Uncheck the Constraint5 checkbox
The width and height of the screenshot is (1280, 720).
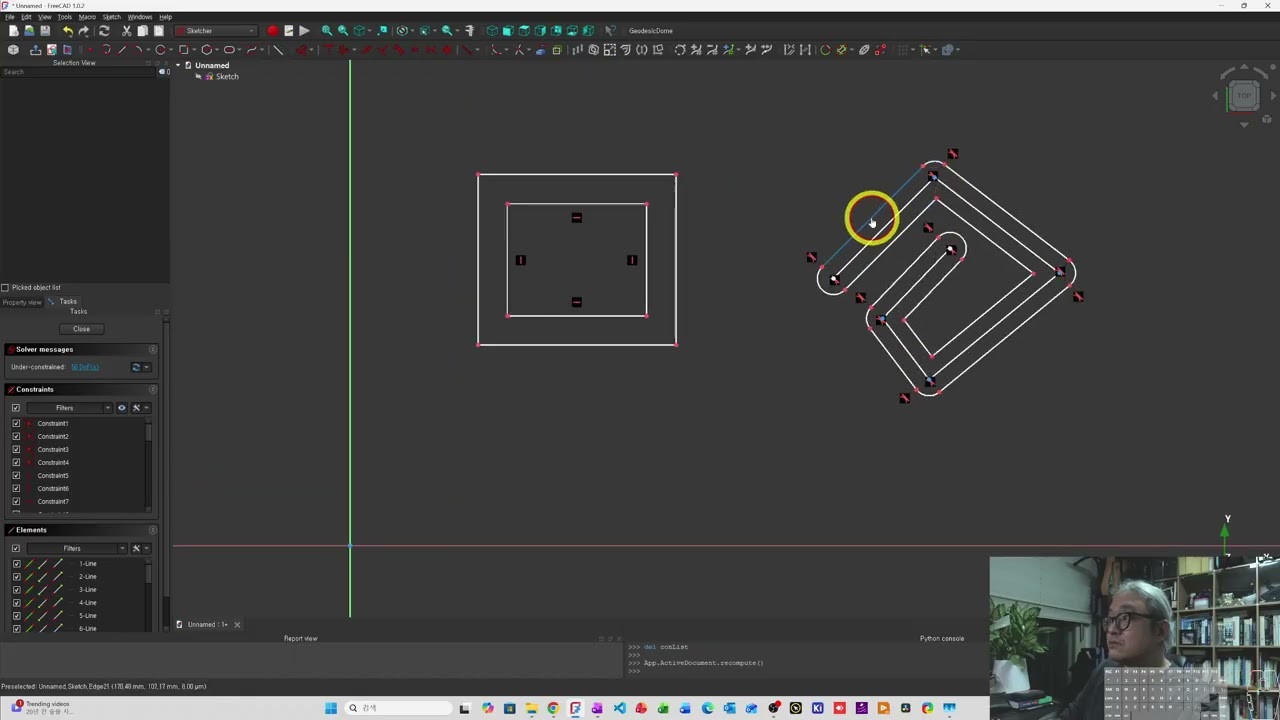[x=16, y=475]
